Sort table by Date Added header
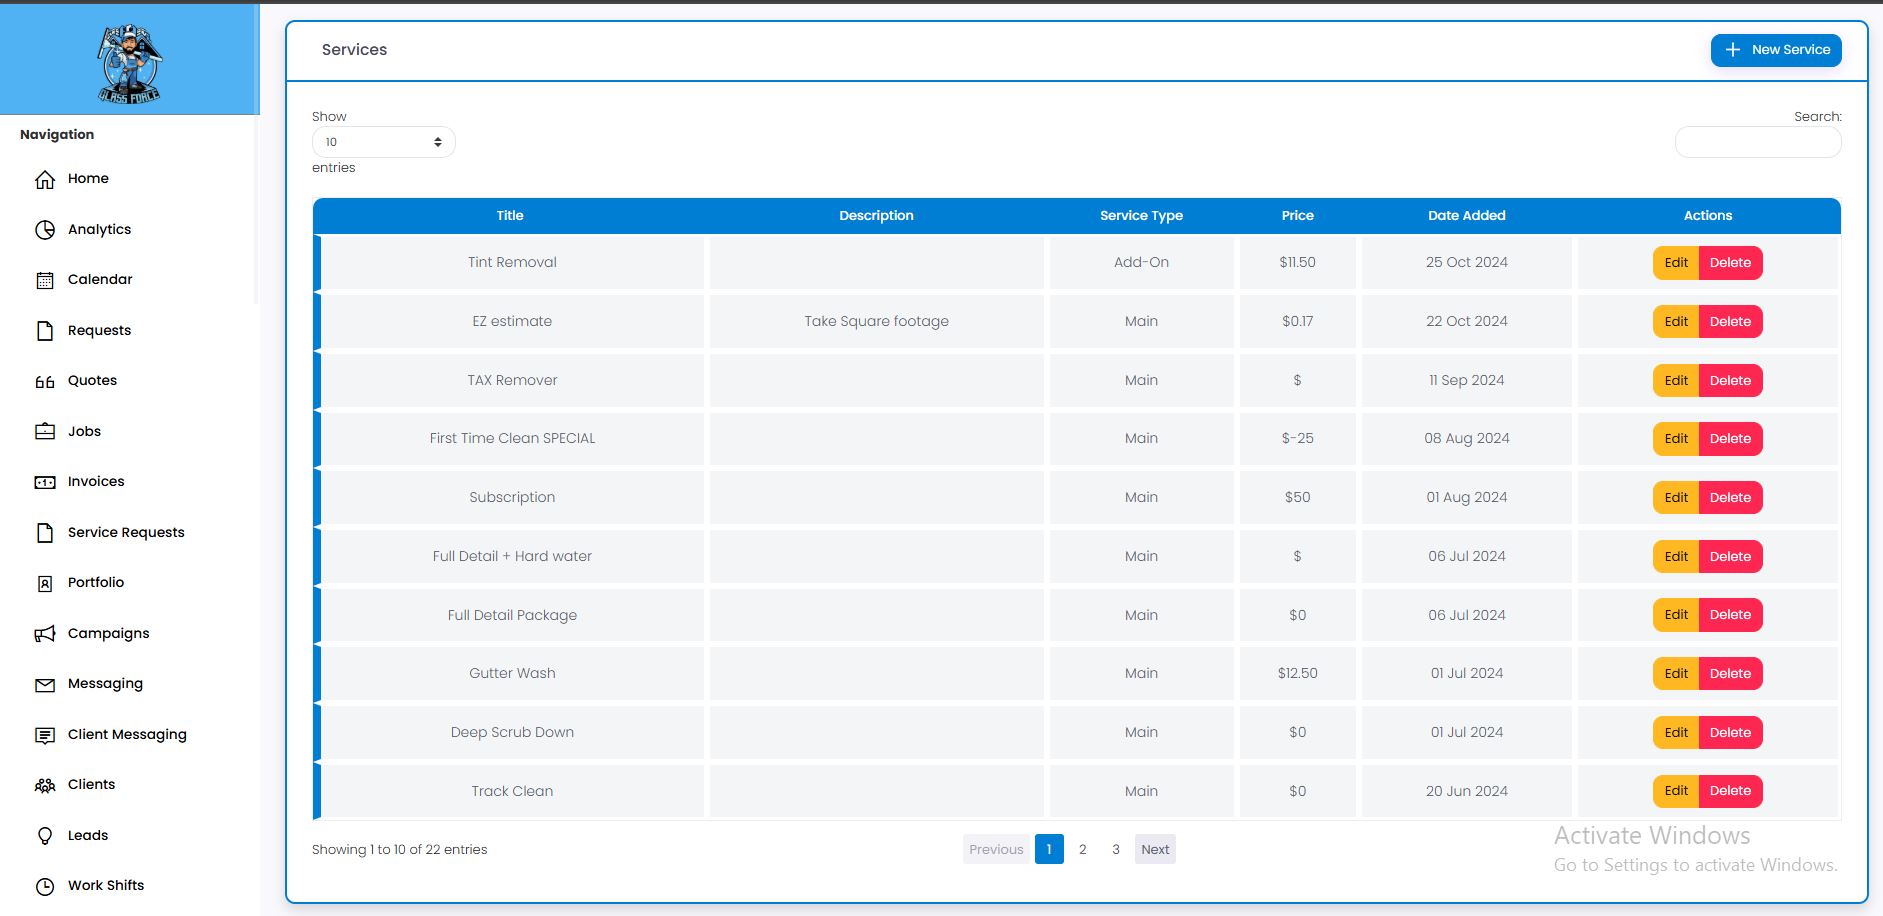This screenshot has height=916, width=1883. (x=1466, y=216)
